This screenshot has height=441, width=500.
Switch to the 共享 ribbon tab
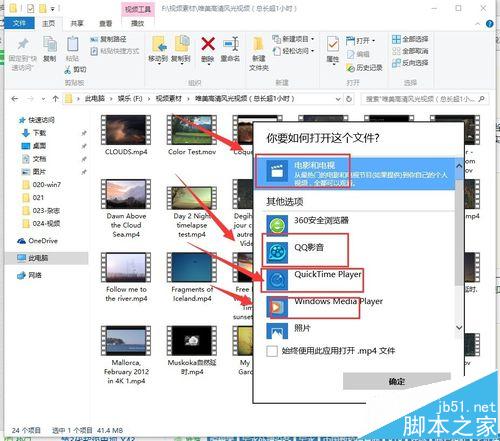tap(77, 23)
